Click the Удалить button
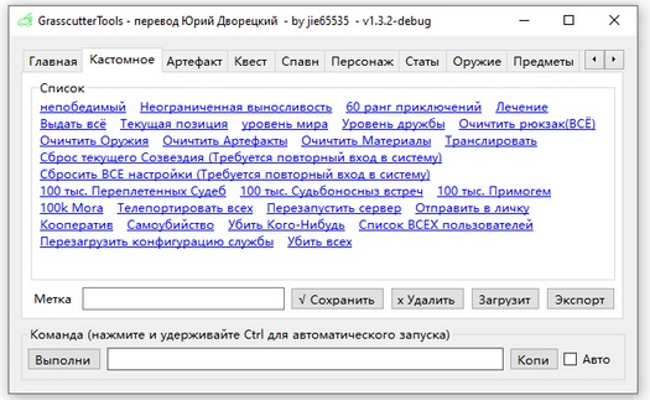Screen dimensions: 650x400 (427, 299)
